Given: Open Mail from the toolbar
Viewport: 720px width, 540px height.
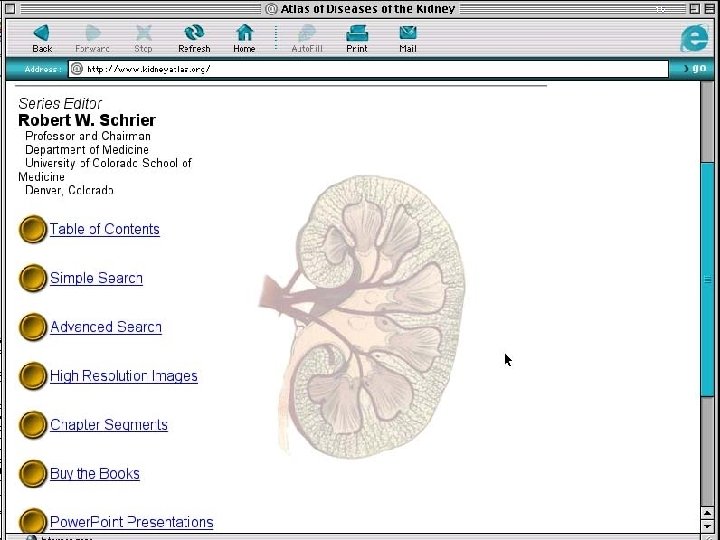Looking at the screenshot, I should pos(408,39).
